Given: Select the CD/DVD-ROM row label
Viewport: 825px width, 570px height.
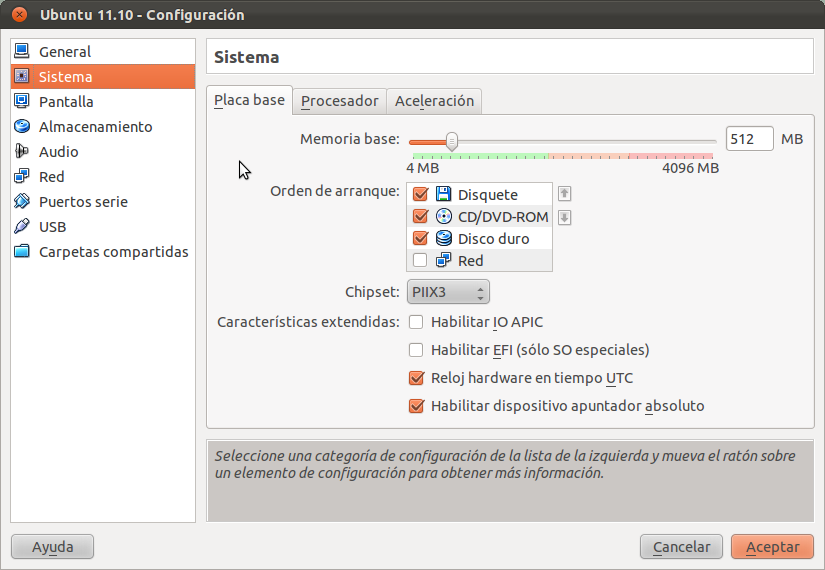Looking at the screenshot, I should pos(503,217).
